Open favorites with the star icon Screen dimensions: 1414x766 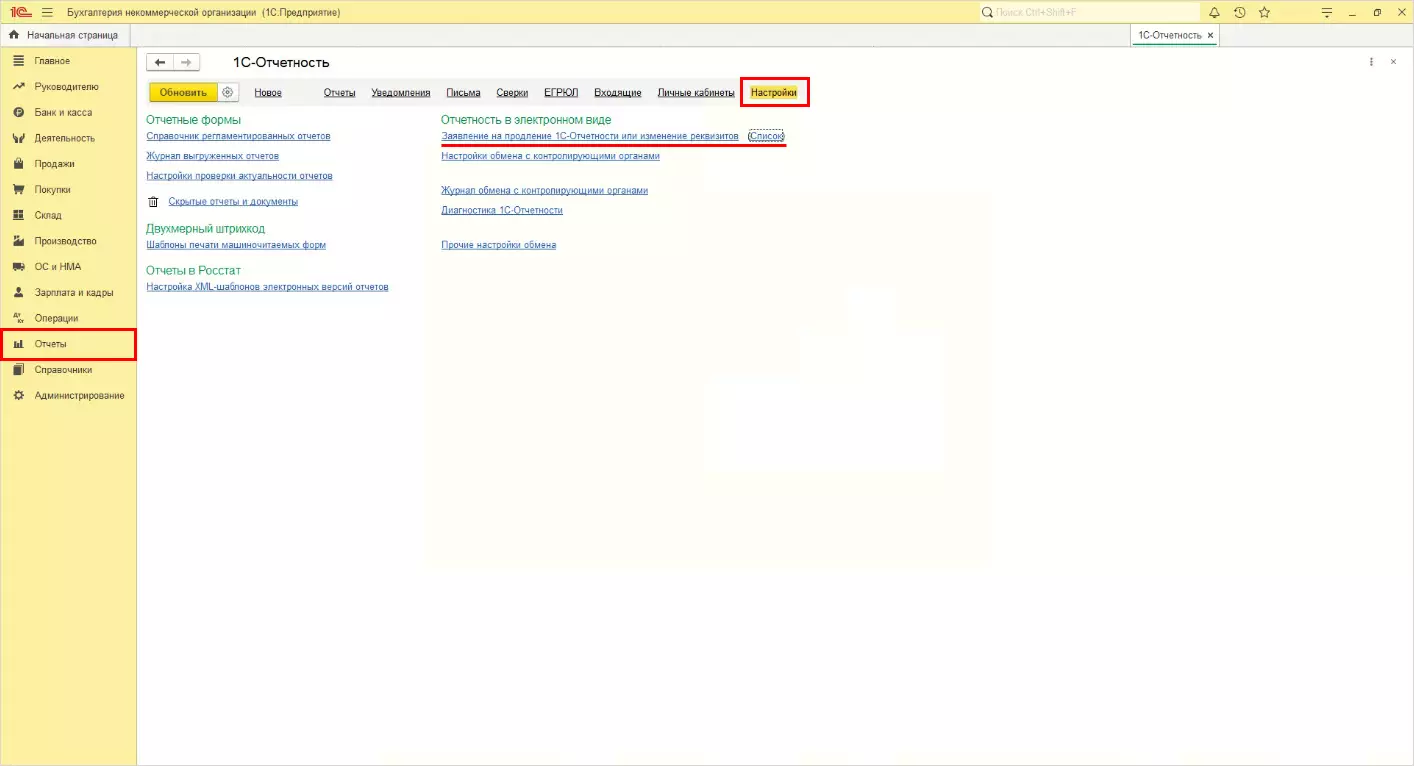pos(1264,12)
